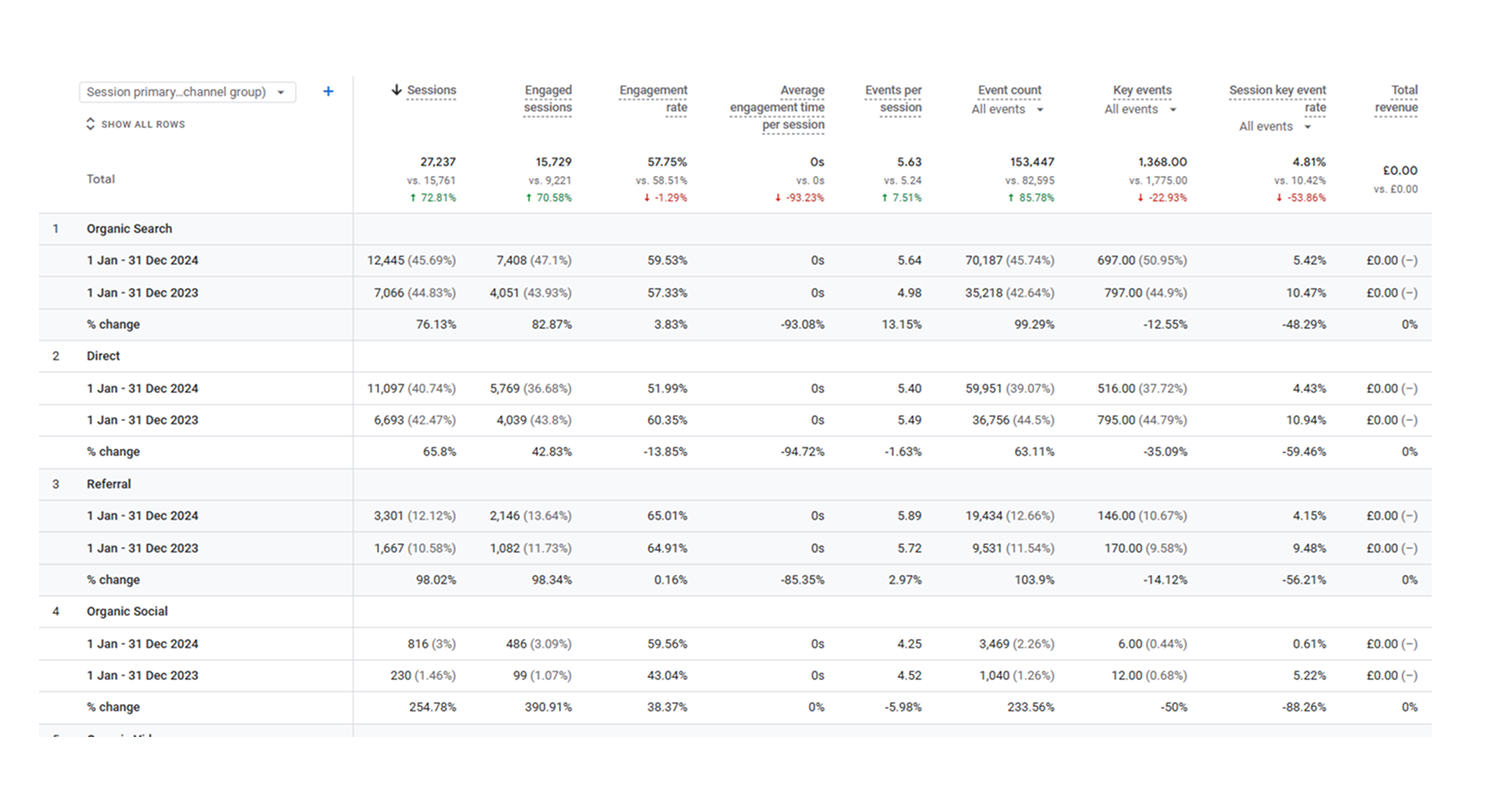The image size is (1490, 812).
Task: Click the Events per session header
Action: click(893, 98)
